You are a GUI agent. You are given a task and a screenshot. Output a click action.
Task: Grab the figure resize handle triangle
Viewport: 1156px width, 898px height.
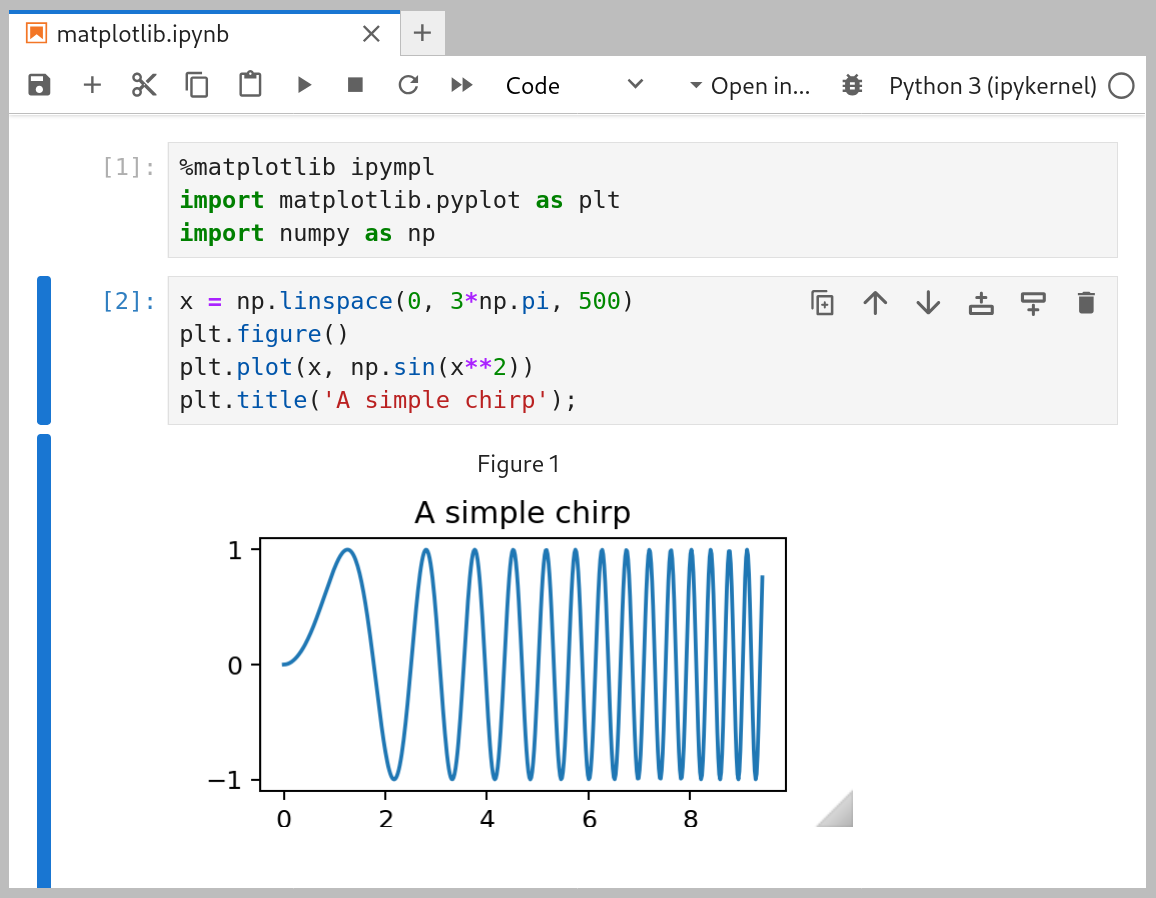click(839, 812)
